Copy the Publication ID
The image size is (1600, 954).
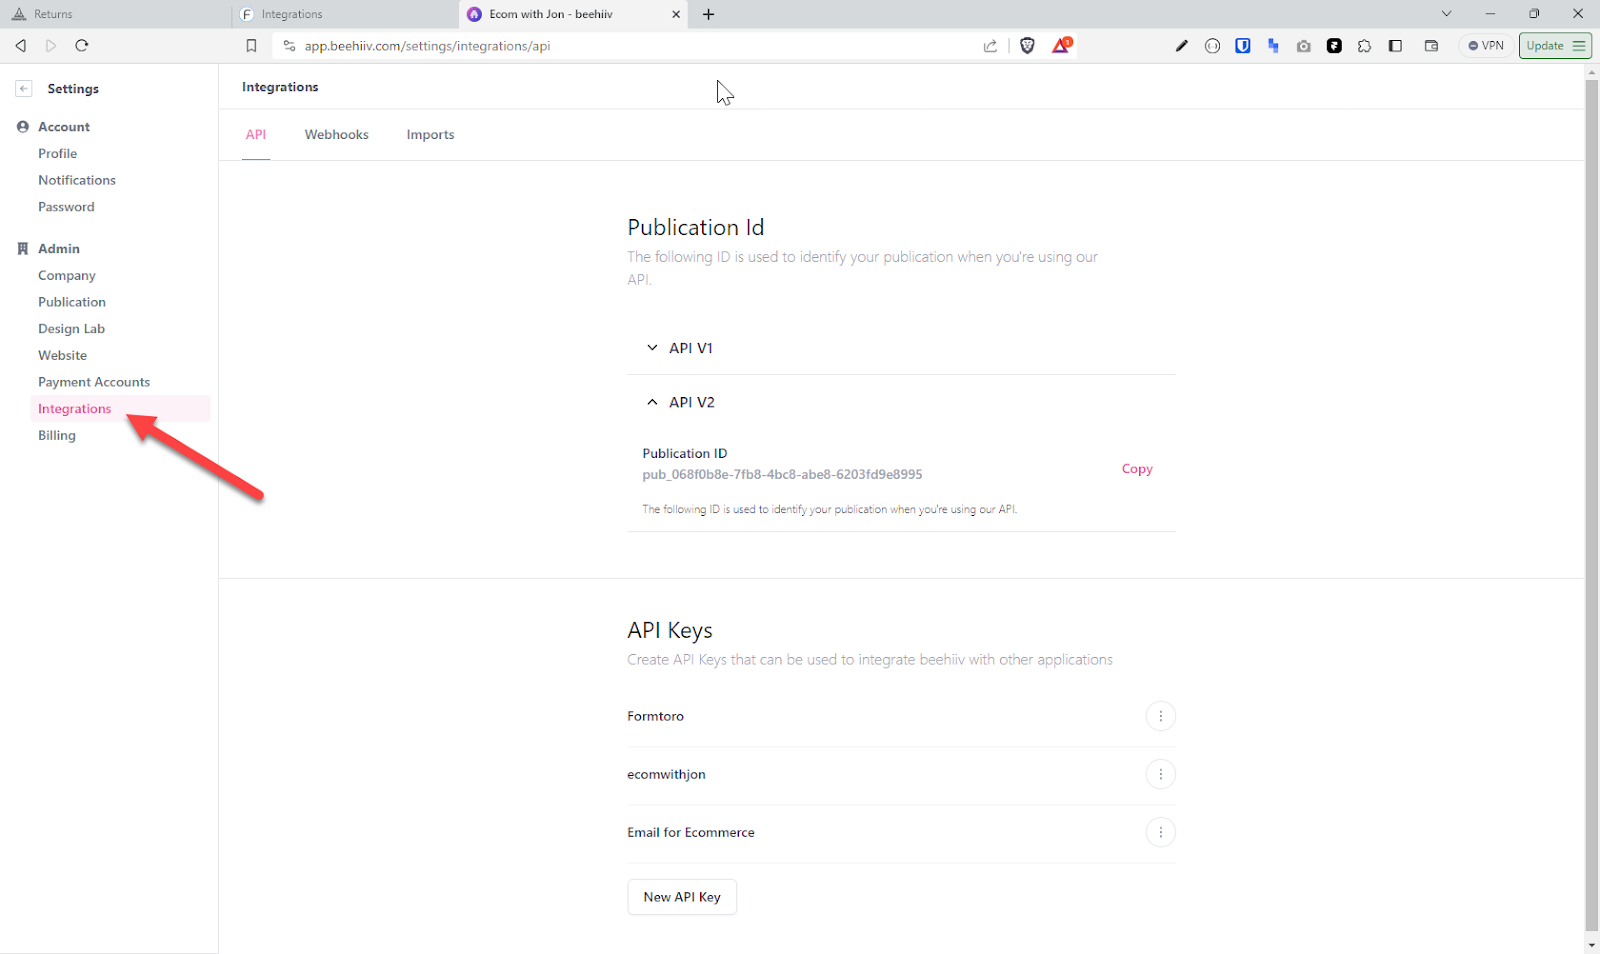[x=1137, y=469]
